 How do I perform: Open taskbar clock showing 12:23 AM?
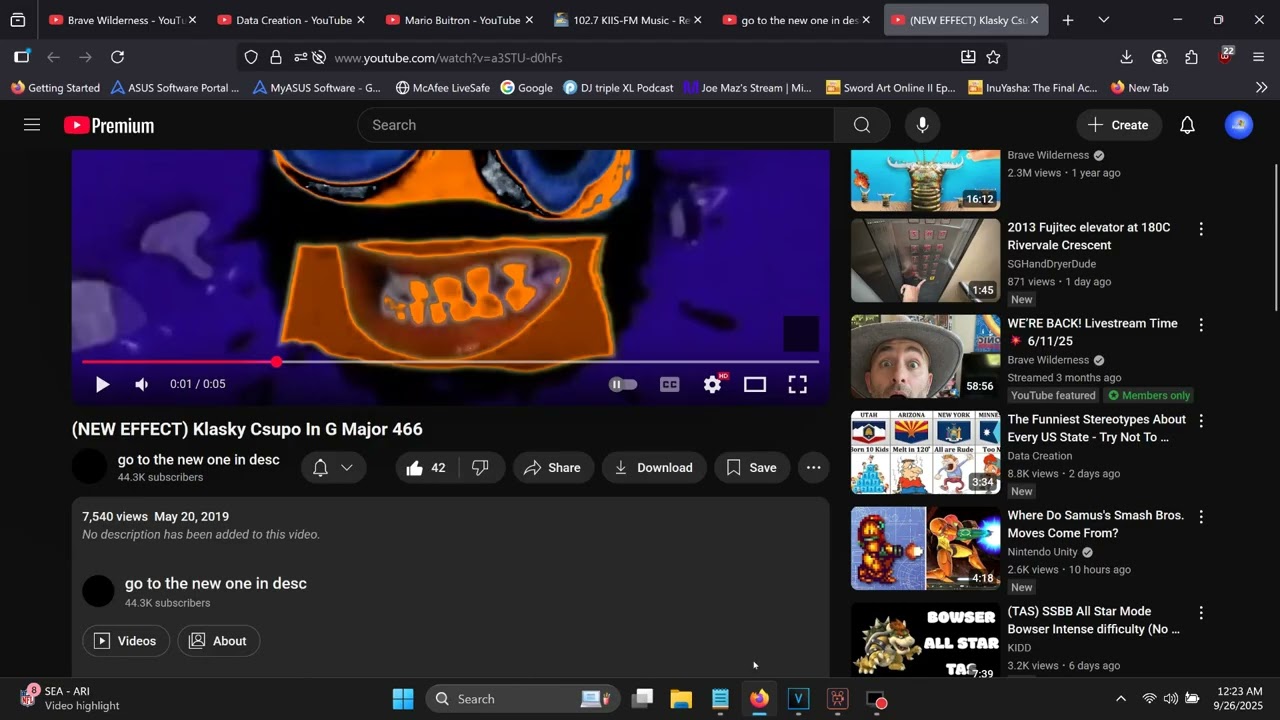click(1240, 699)
